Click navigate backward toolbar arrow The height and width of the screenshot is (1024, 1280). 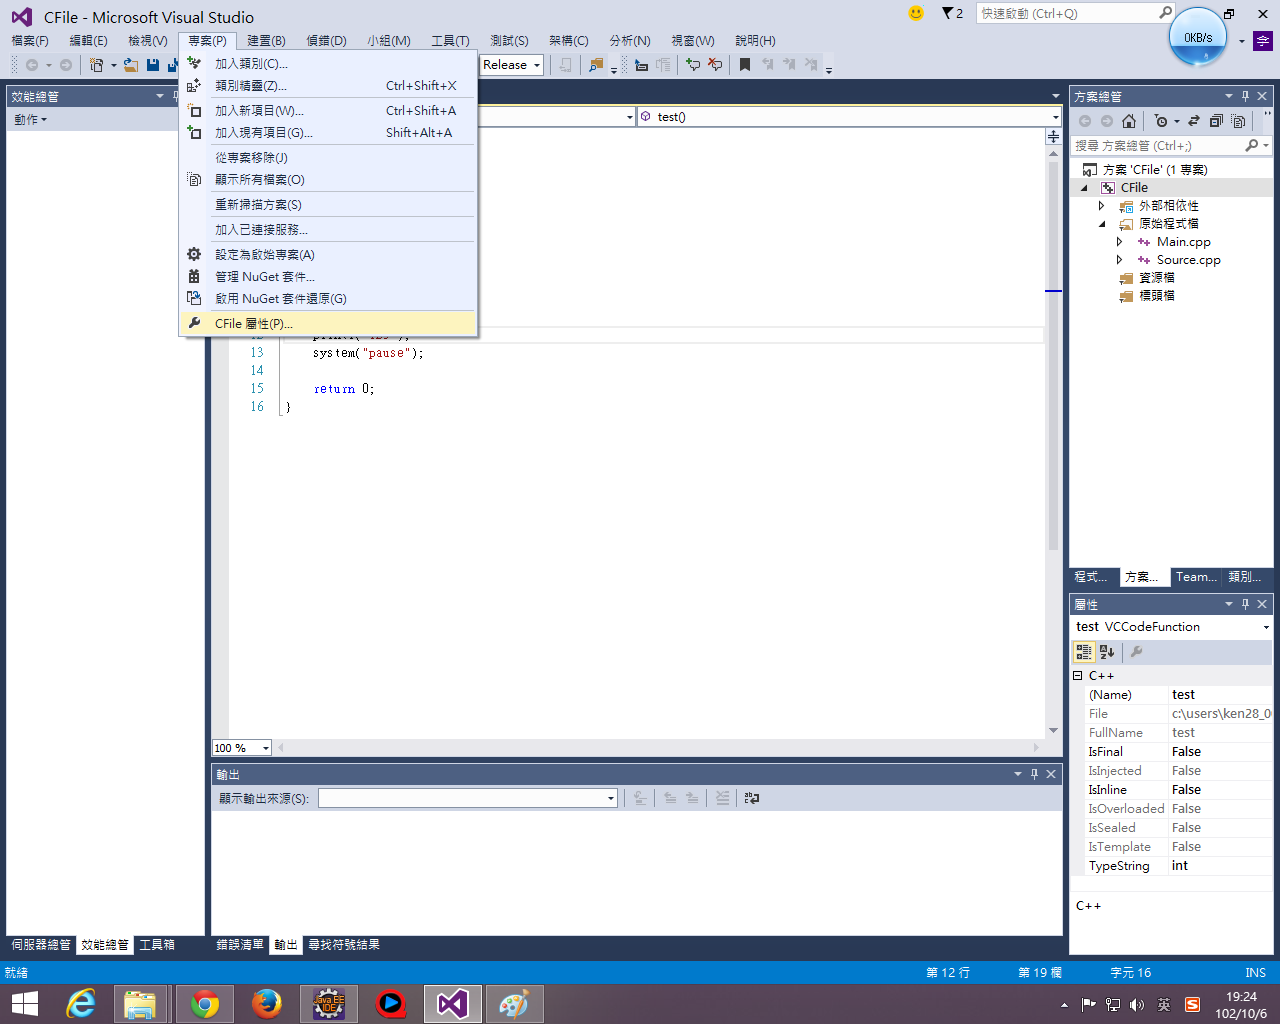click(32, 64)
